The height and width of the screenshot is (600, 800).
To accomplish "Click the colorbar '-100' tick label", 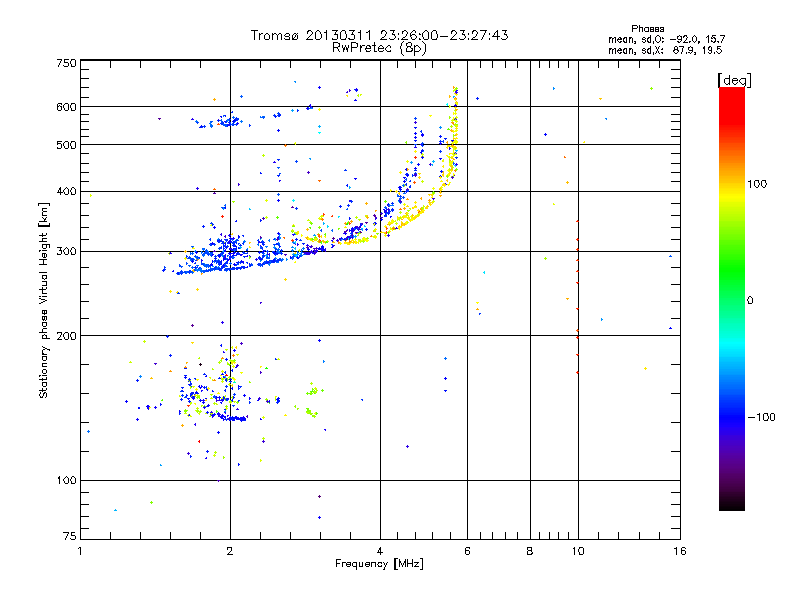I will tap(762, 417).
